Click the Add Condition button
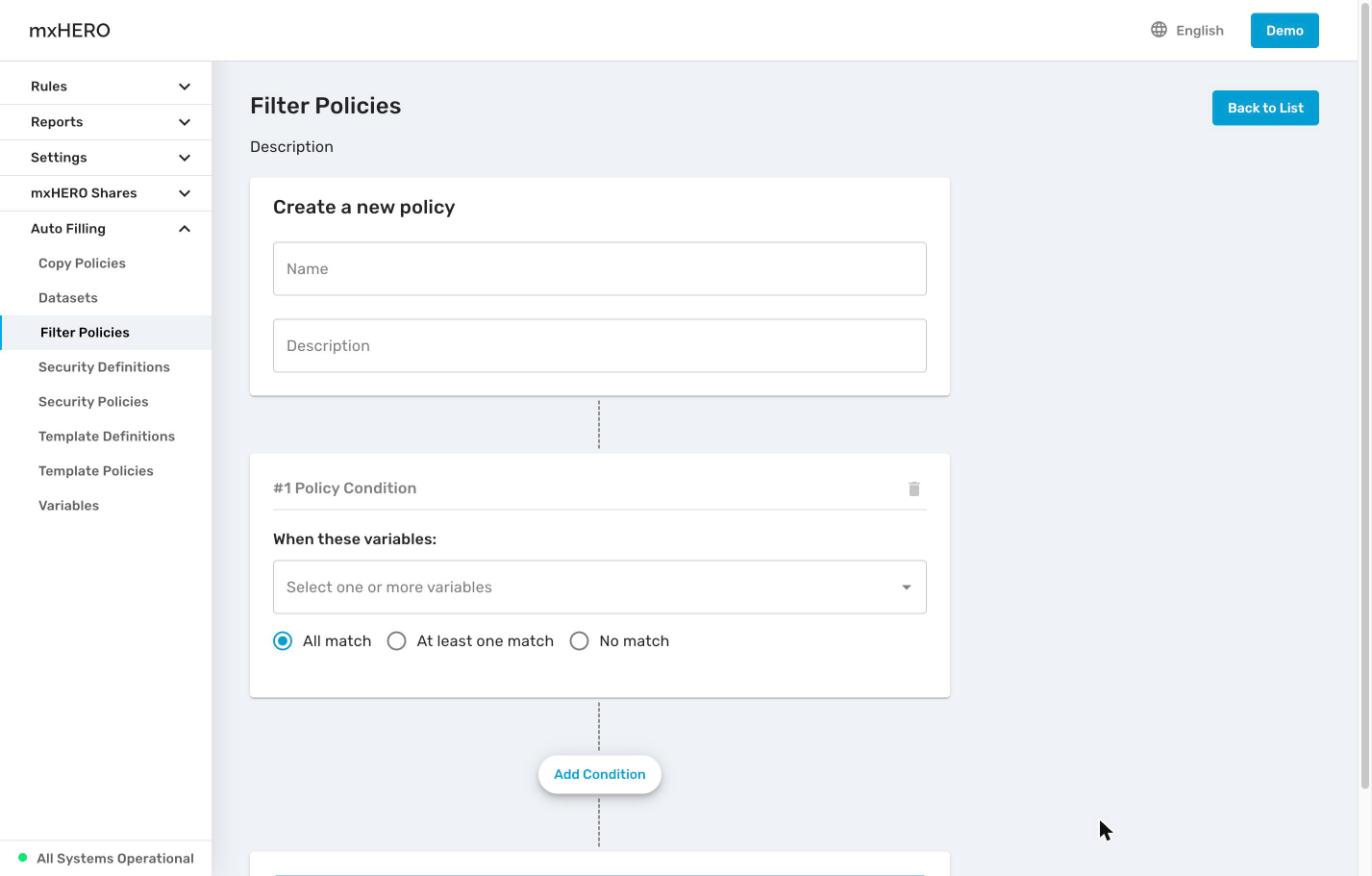The image size is (1372, 876). [x=600, y=775]
